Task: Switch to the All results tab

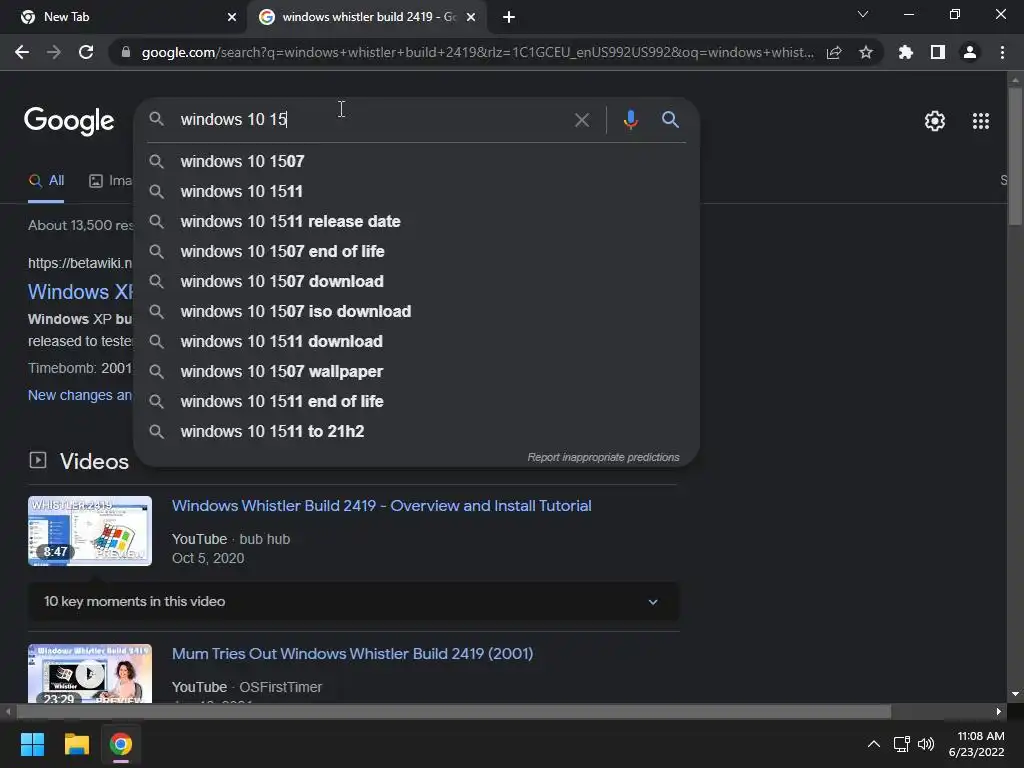Action: point(46,181)
